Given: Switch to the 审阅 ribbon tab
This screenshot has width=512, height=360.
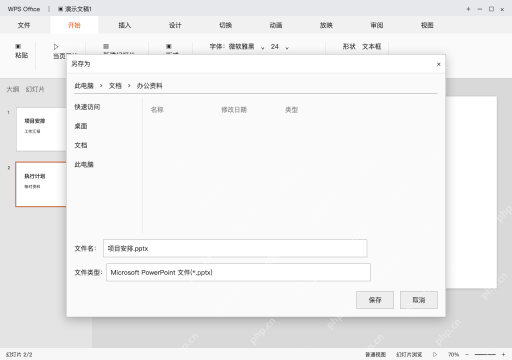Looking at the screenshot, I should click(x=377, y=25).
